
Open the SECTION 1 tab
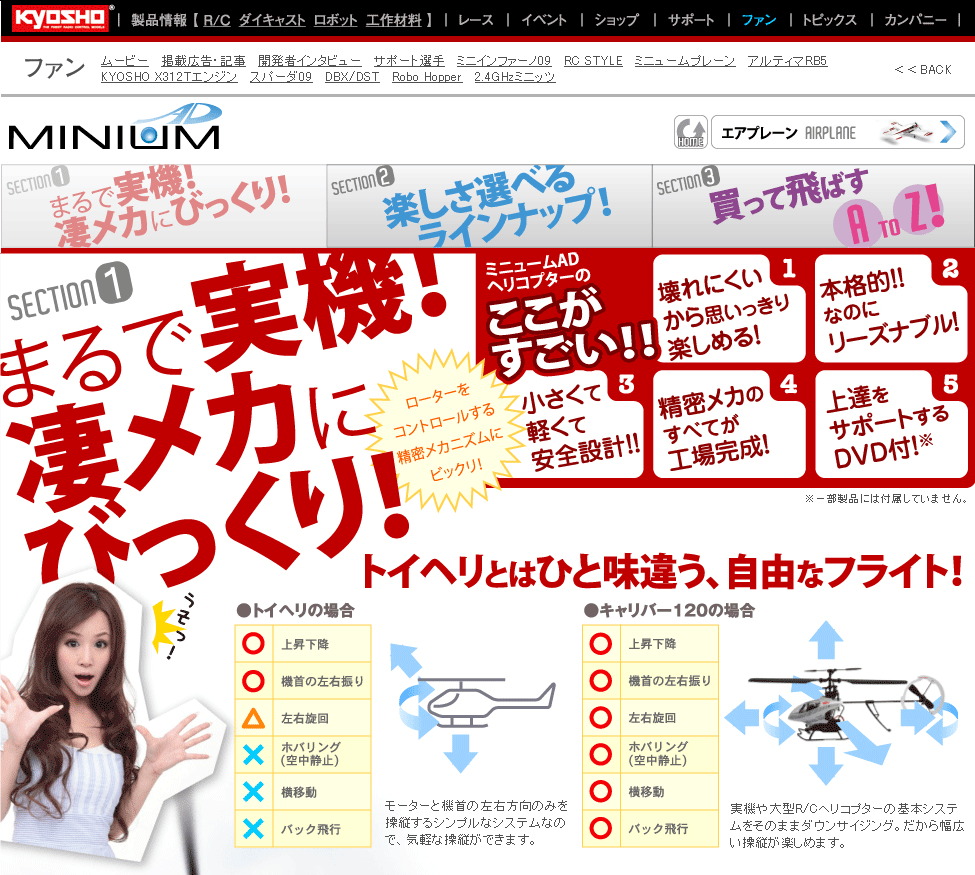164,206
